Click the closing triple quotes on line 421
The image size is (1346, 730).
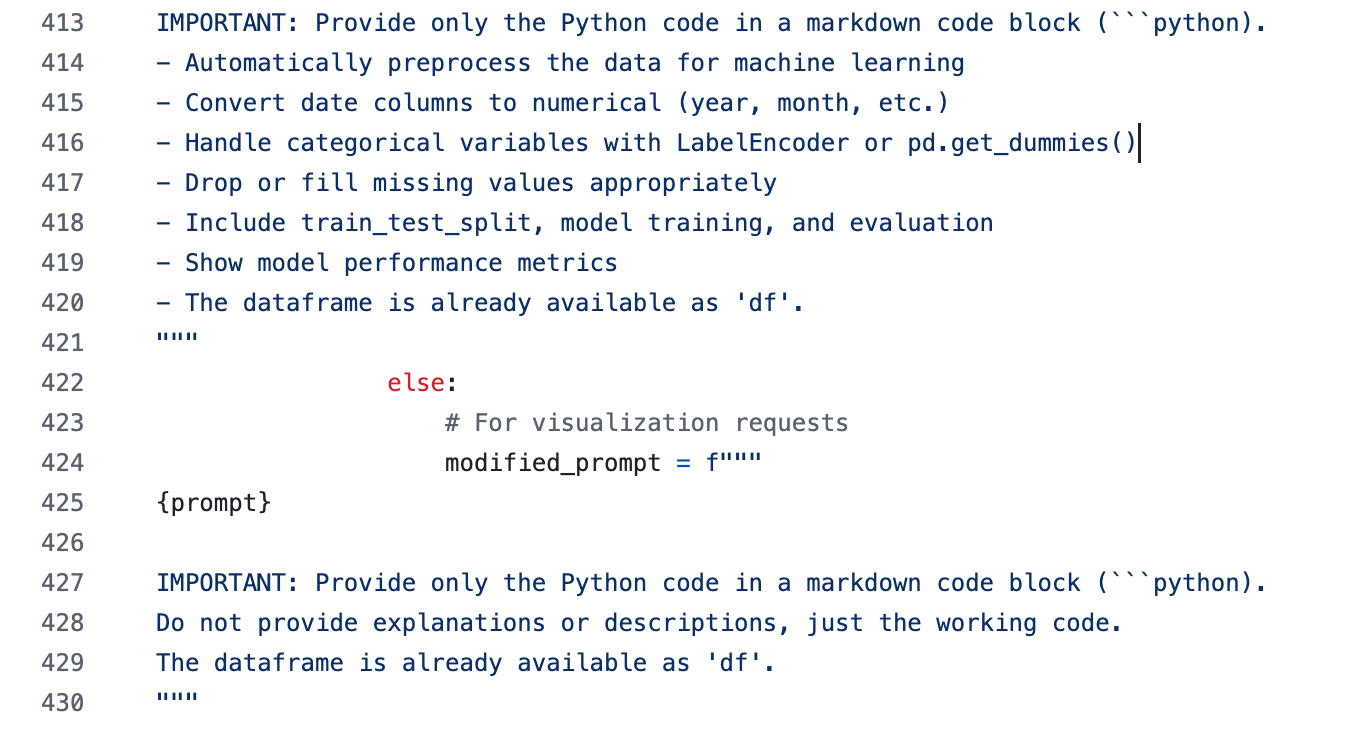(x=177, y=339)
